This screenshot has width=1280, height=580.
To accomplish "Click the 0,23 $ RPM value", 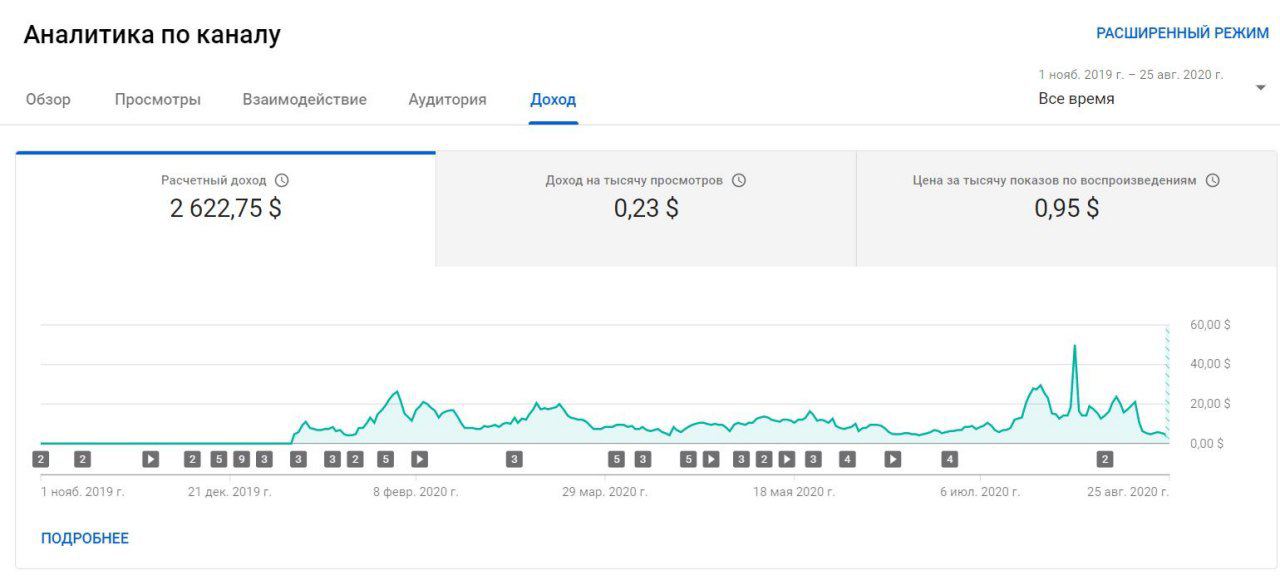I will (x=646, y=209).
